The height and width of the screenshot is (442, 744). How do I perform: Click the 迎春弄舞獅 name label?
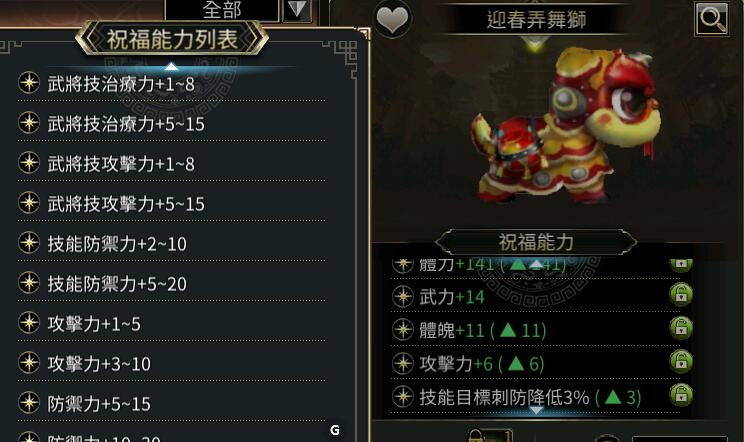pos(536,19)
